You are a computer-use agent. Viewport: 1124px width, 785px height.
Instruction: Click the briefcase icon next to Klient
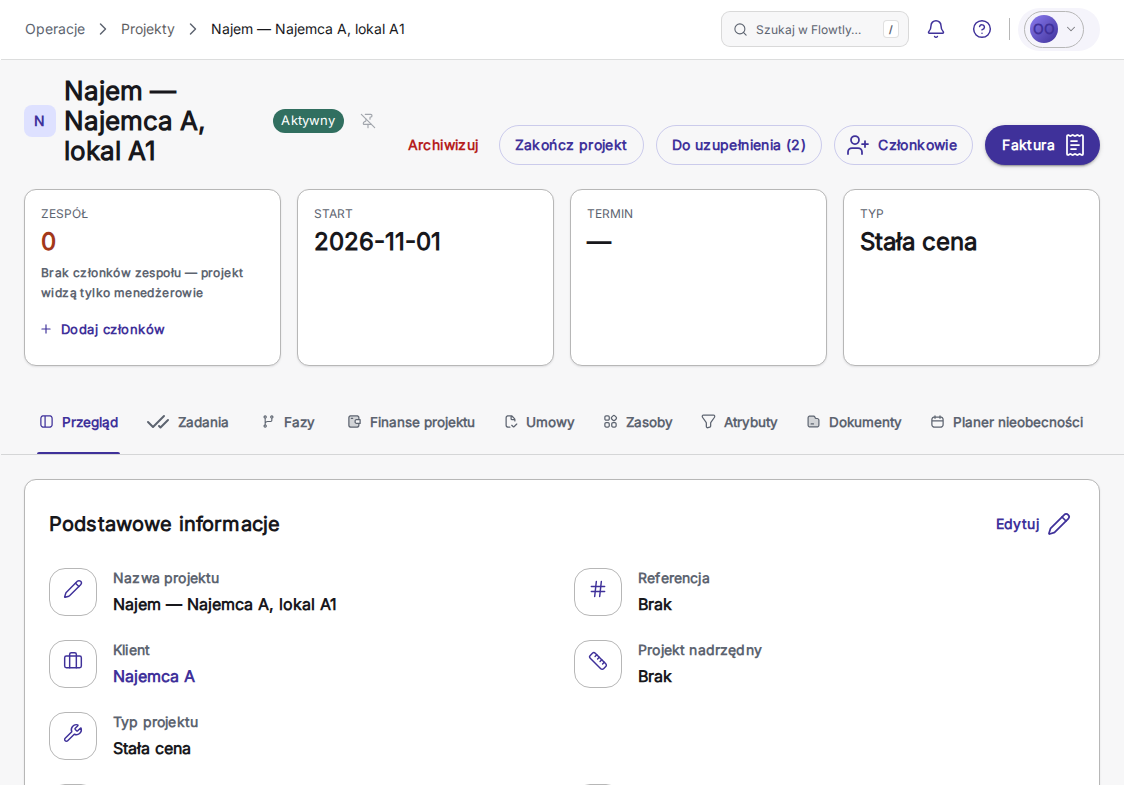(73, 663)
